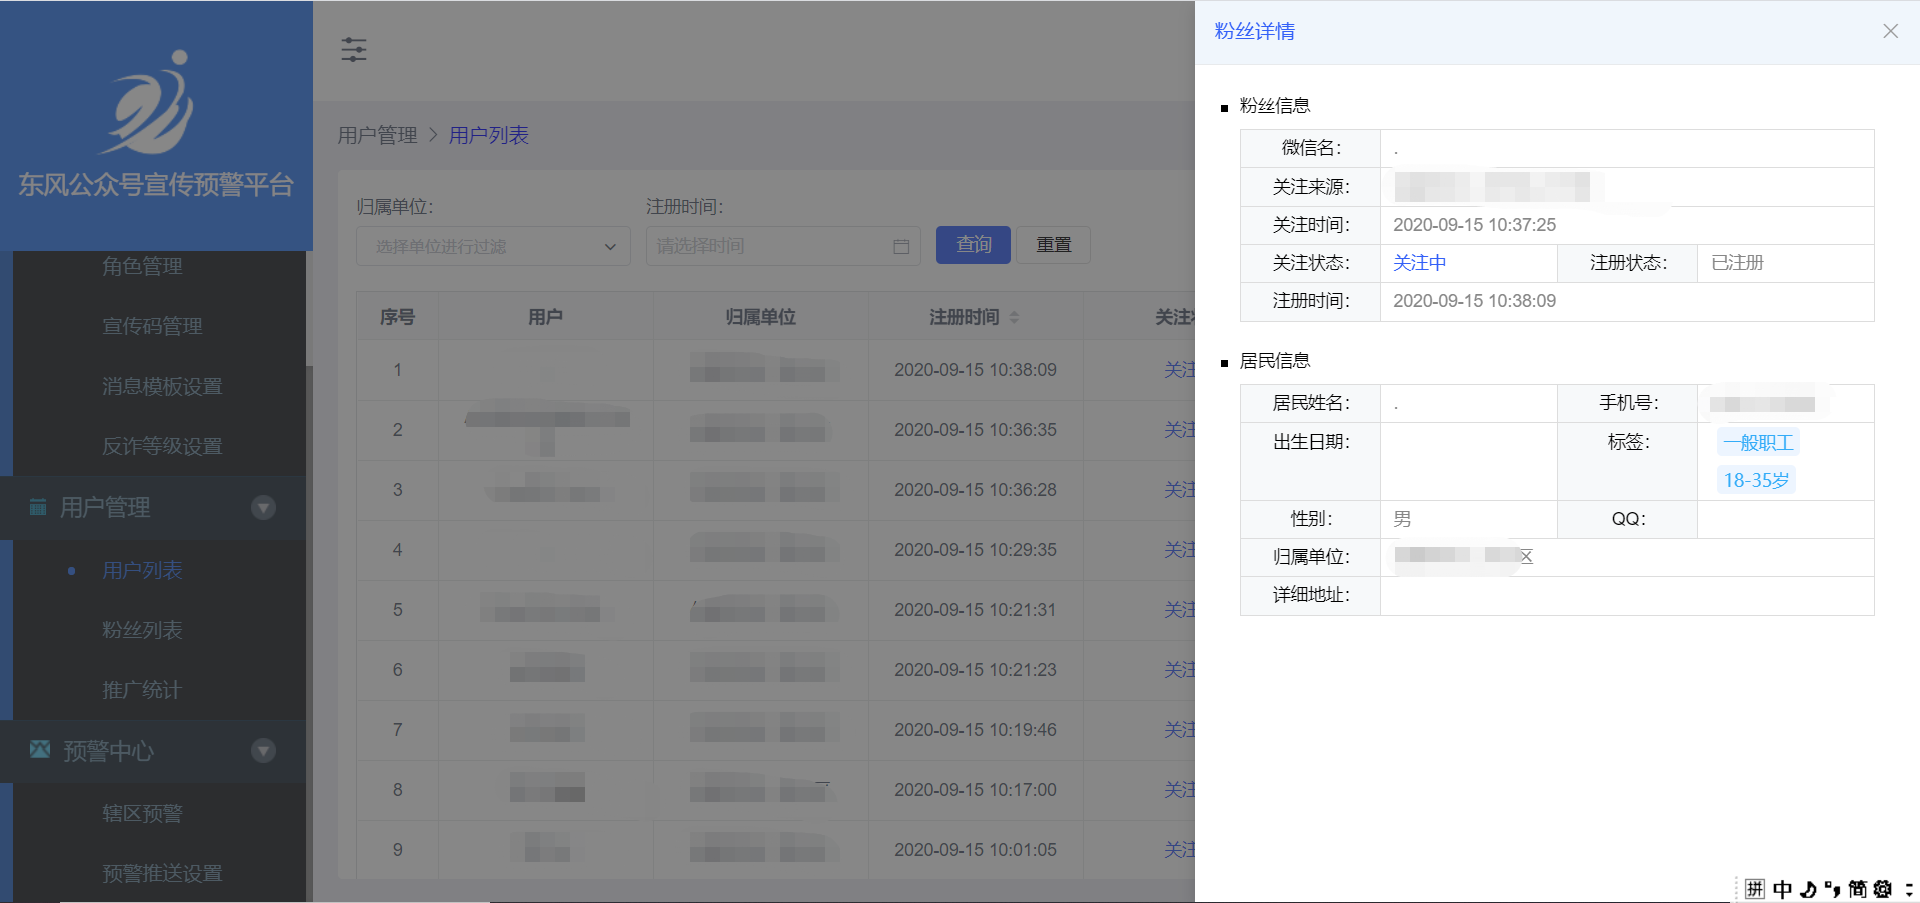Sort table by 注册时间 column arrows
The height and width of the screenshot is (903, 1920).
pyautogui.click(x=1014, y=317)
